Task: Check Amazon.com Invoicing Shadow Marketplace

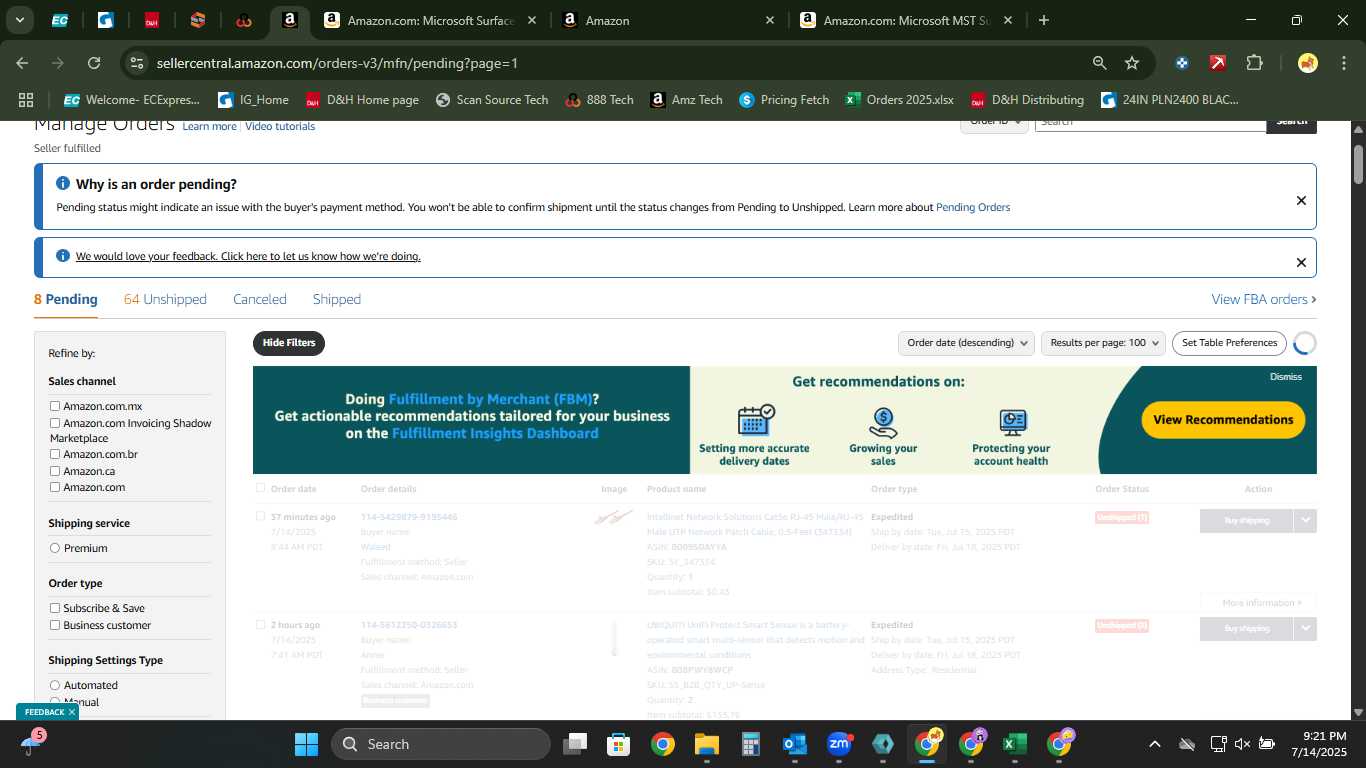Action: (x=55, y=423)
